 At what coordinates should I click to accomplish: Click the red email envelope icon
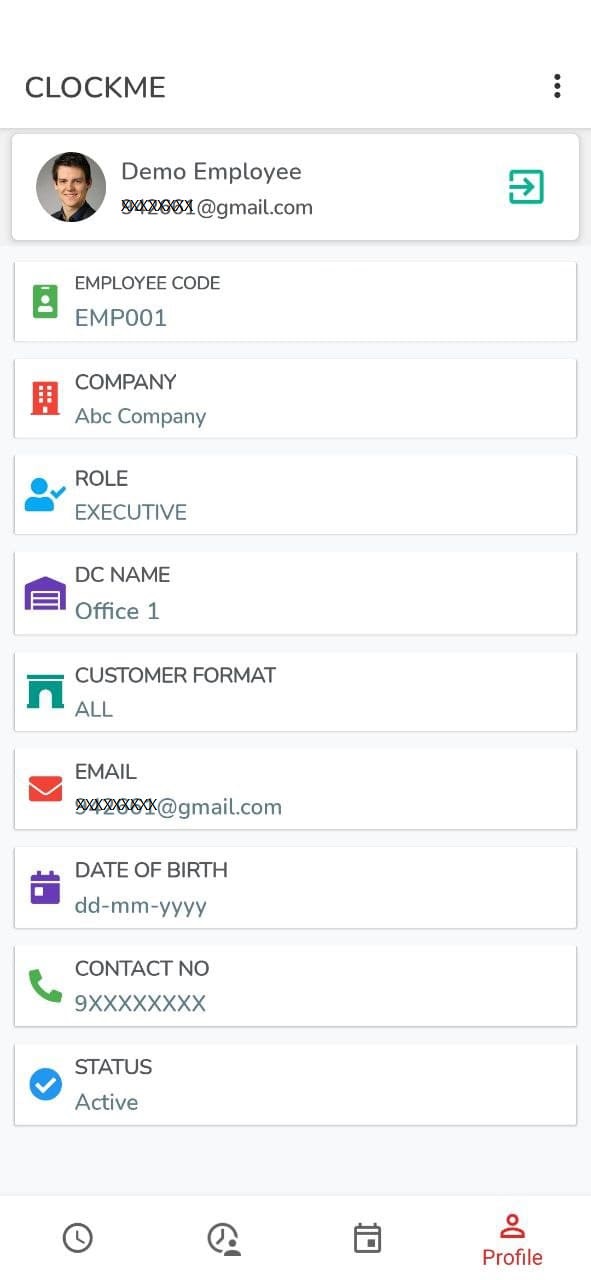pyautogui.click(x=45, y=789)
